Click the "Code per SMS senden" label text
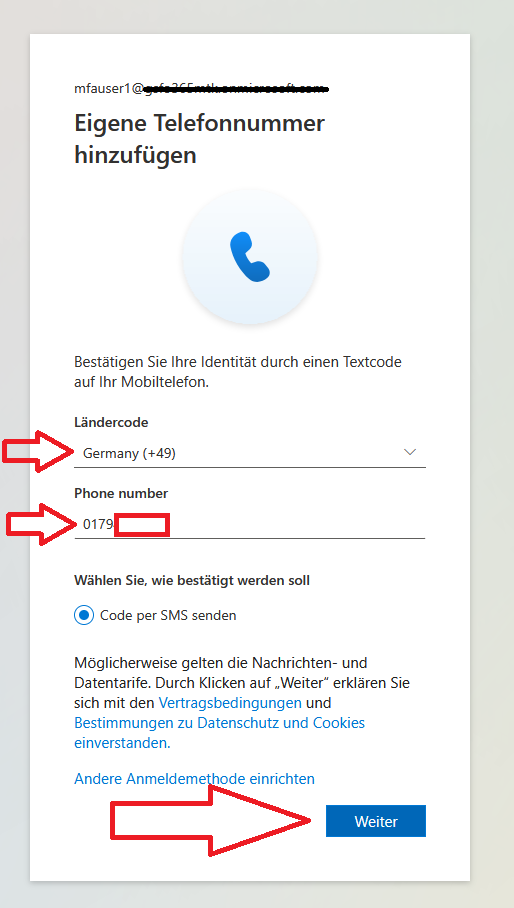514x908 pixels. 168,615
